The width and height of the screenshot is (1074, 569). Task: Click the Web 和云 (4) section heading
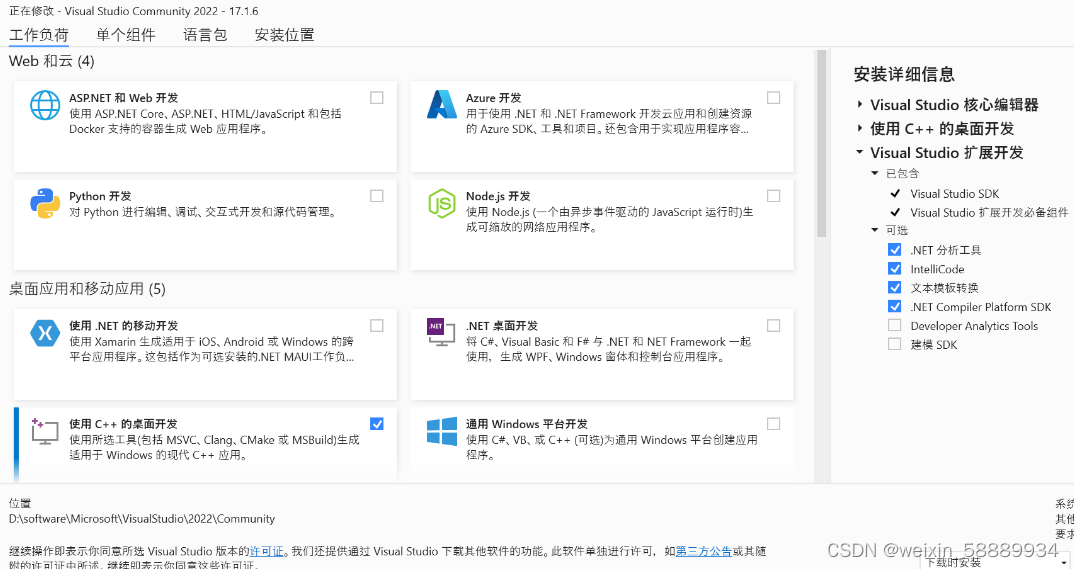[x=51, y=61]
